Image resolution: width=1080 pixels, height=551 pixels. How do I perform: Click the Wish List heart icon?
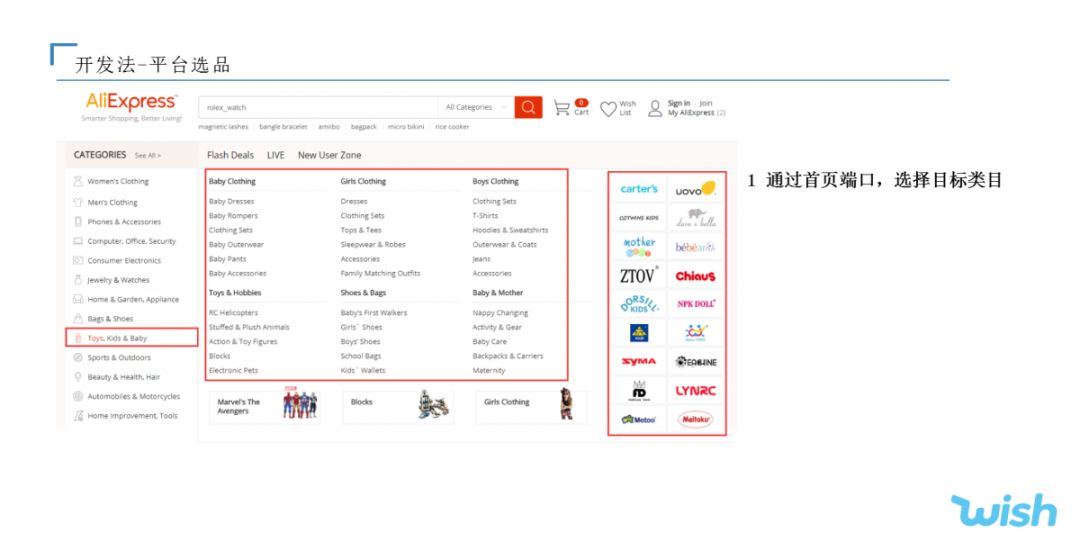tap(608, 109)
